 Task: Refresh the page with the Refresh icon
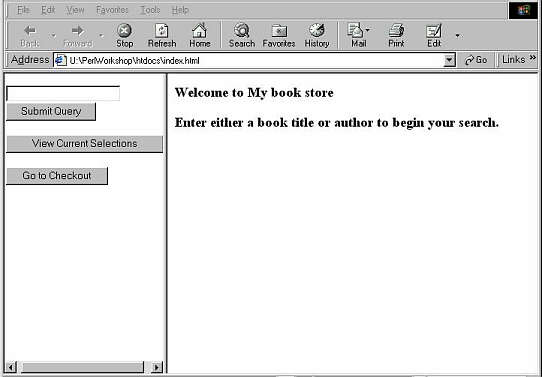point(161,31)
